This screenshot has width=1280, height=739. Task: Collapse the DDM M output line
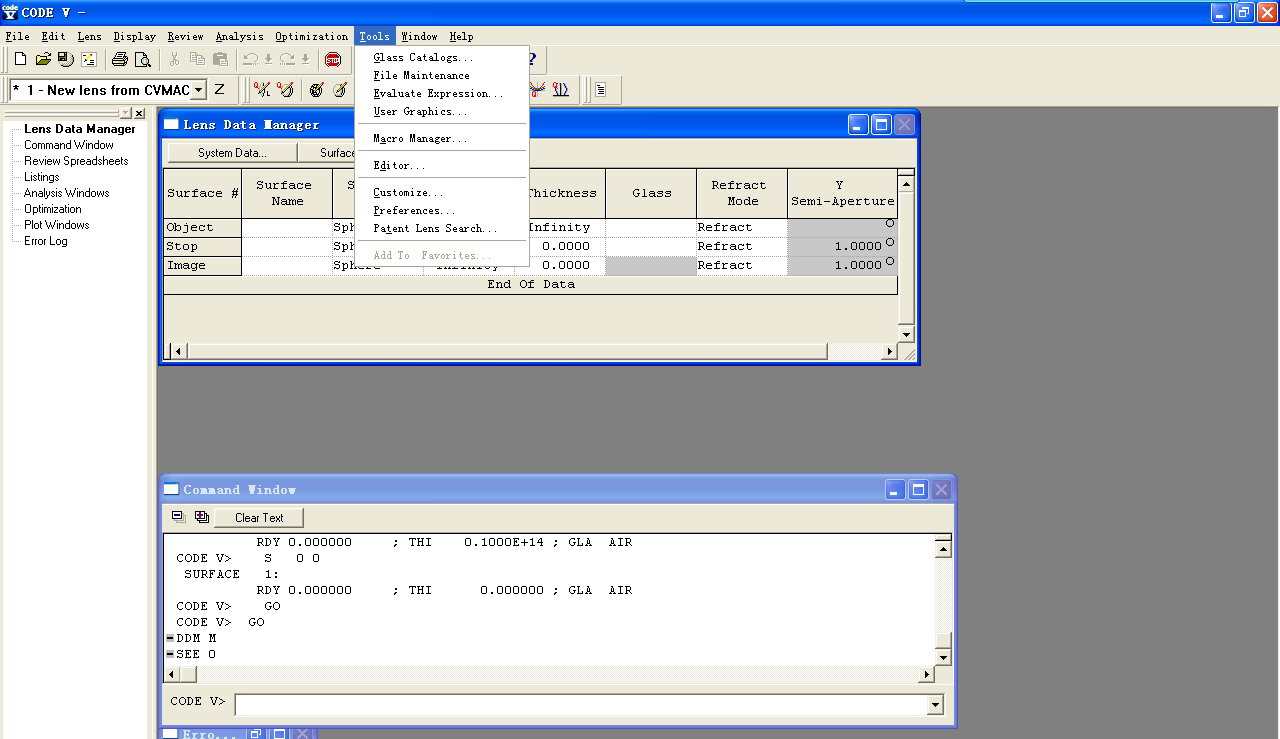coord(170,638)
